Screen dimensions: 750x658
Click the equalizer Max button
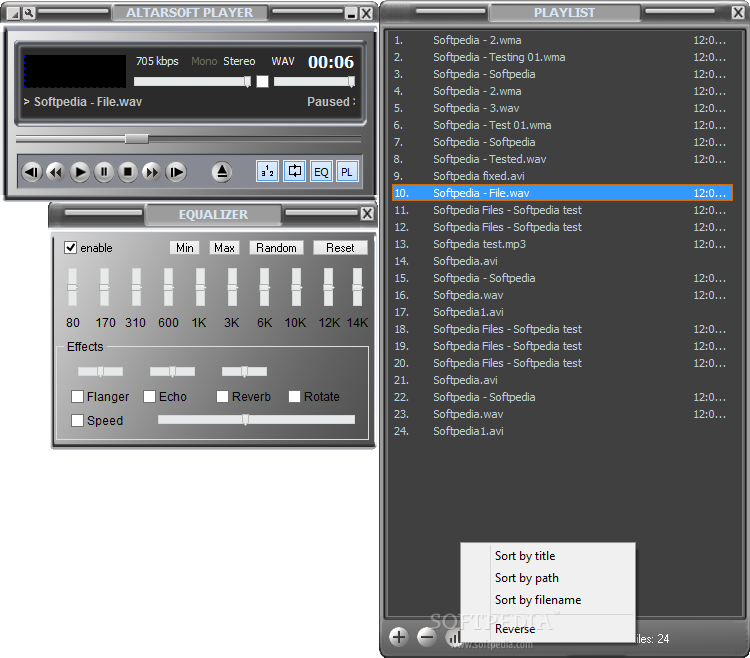click(224, 248)
